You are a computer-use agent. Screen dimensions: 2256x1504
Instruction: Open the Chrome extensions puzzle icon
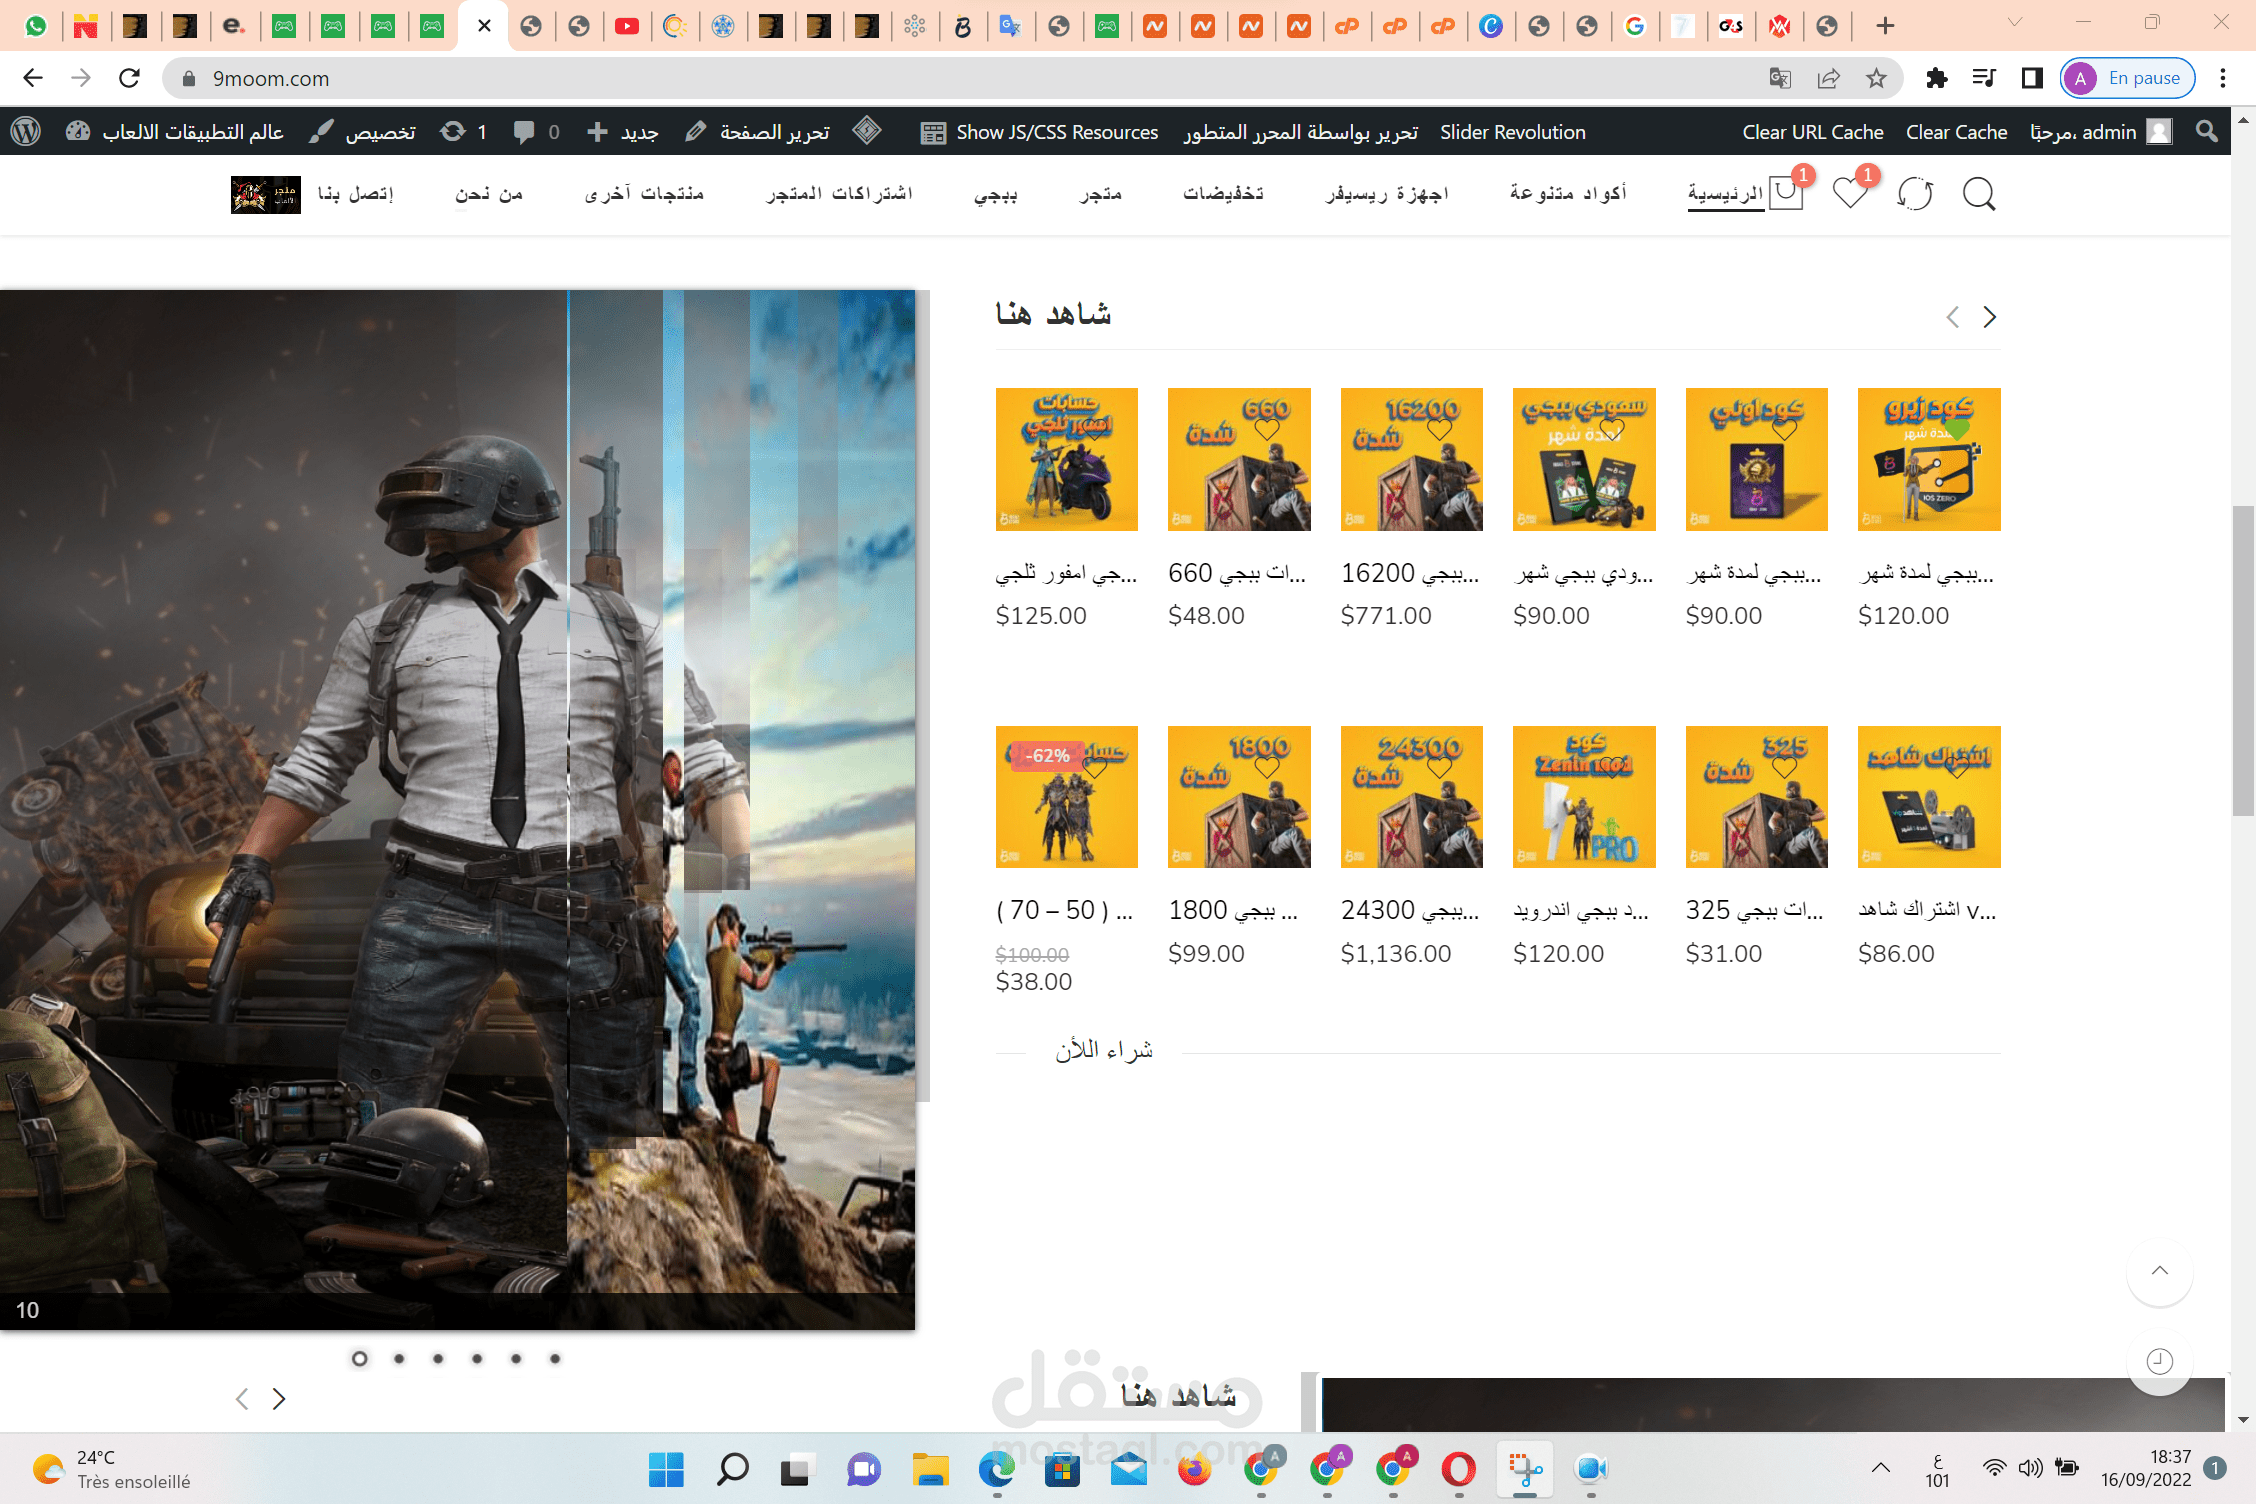(1936, 78)
